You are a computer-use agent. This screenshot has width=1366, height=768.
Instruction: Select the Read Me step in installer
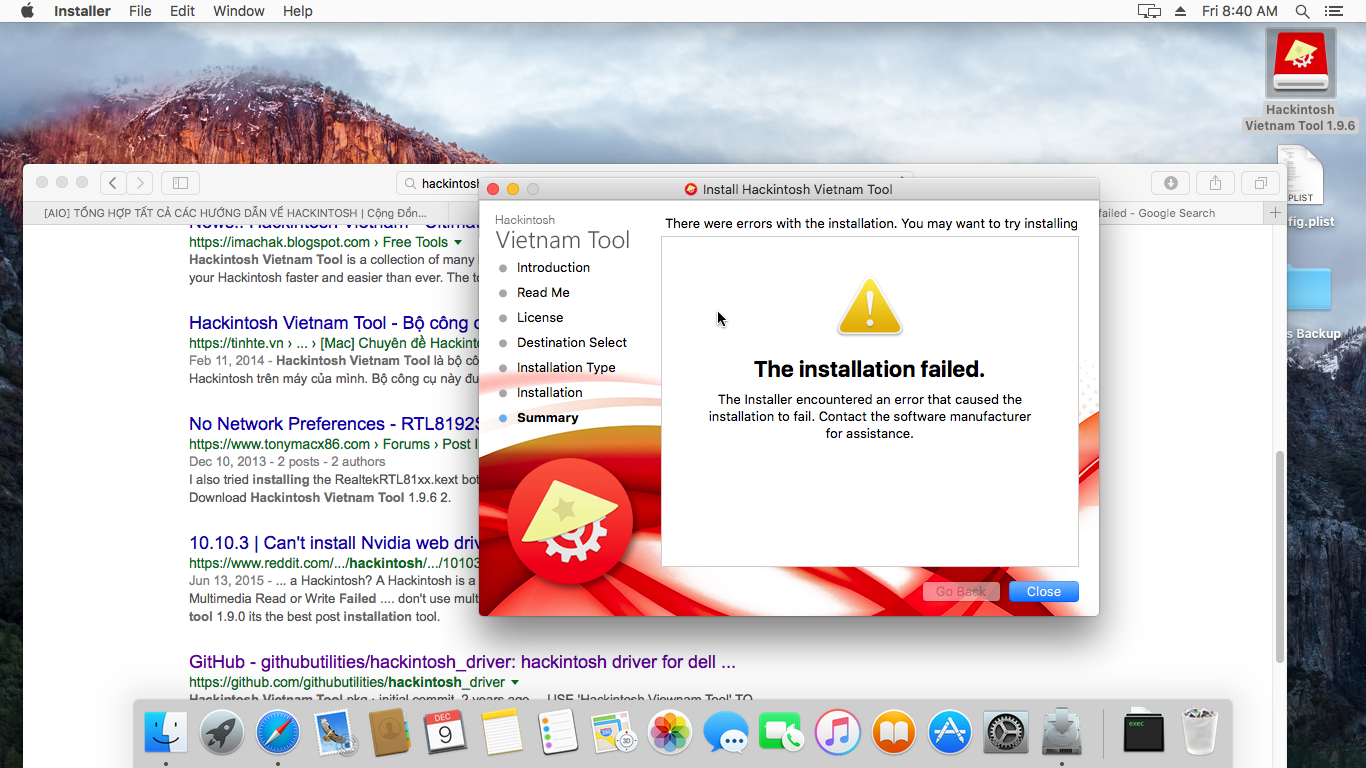(x=543, y=292)
